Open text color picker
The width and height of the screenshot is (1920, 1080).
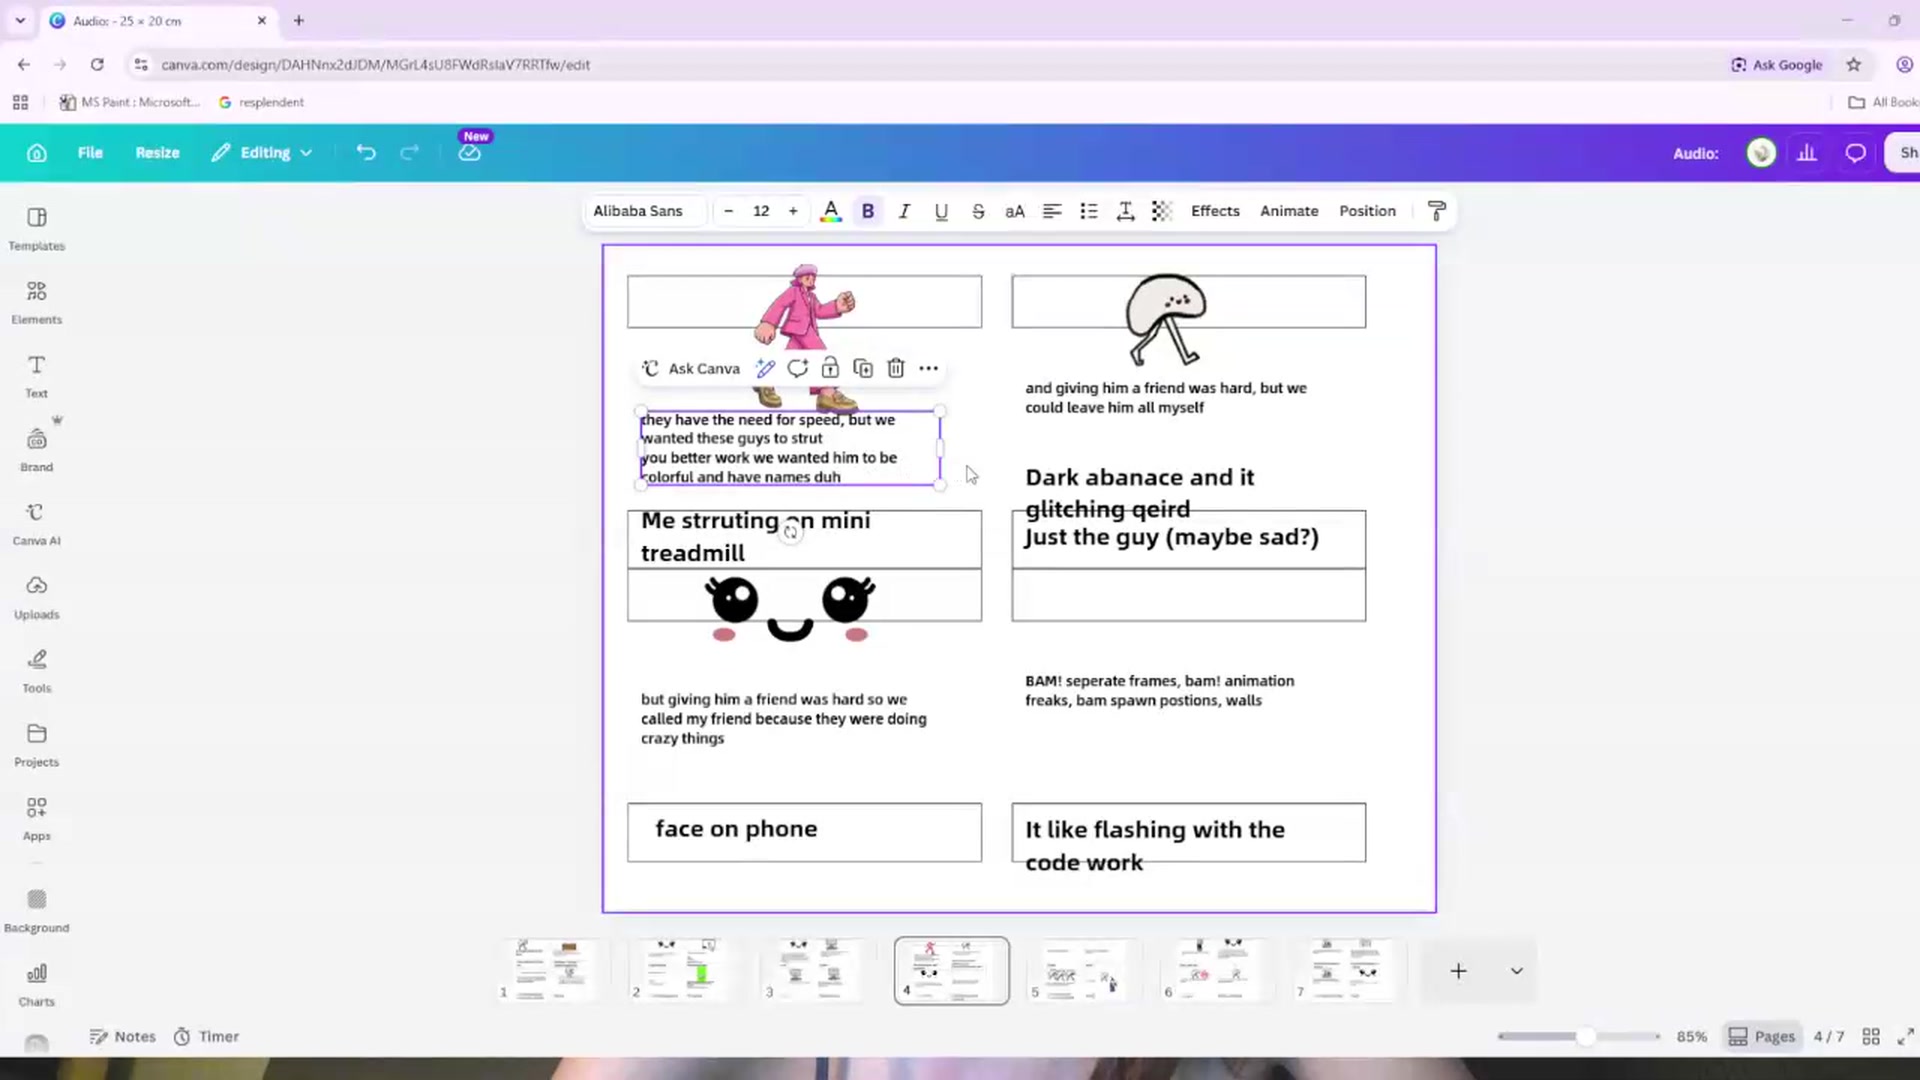(830, 211)
